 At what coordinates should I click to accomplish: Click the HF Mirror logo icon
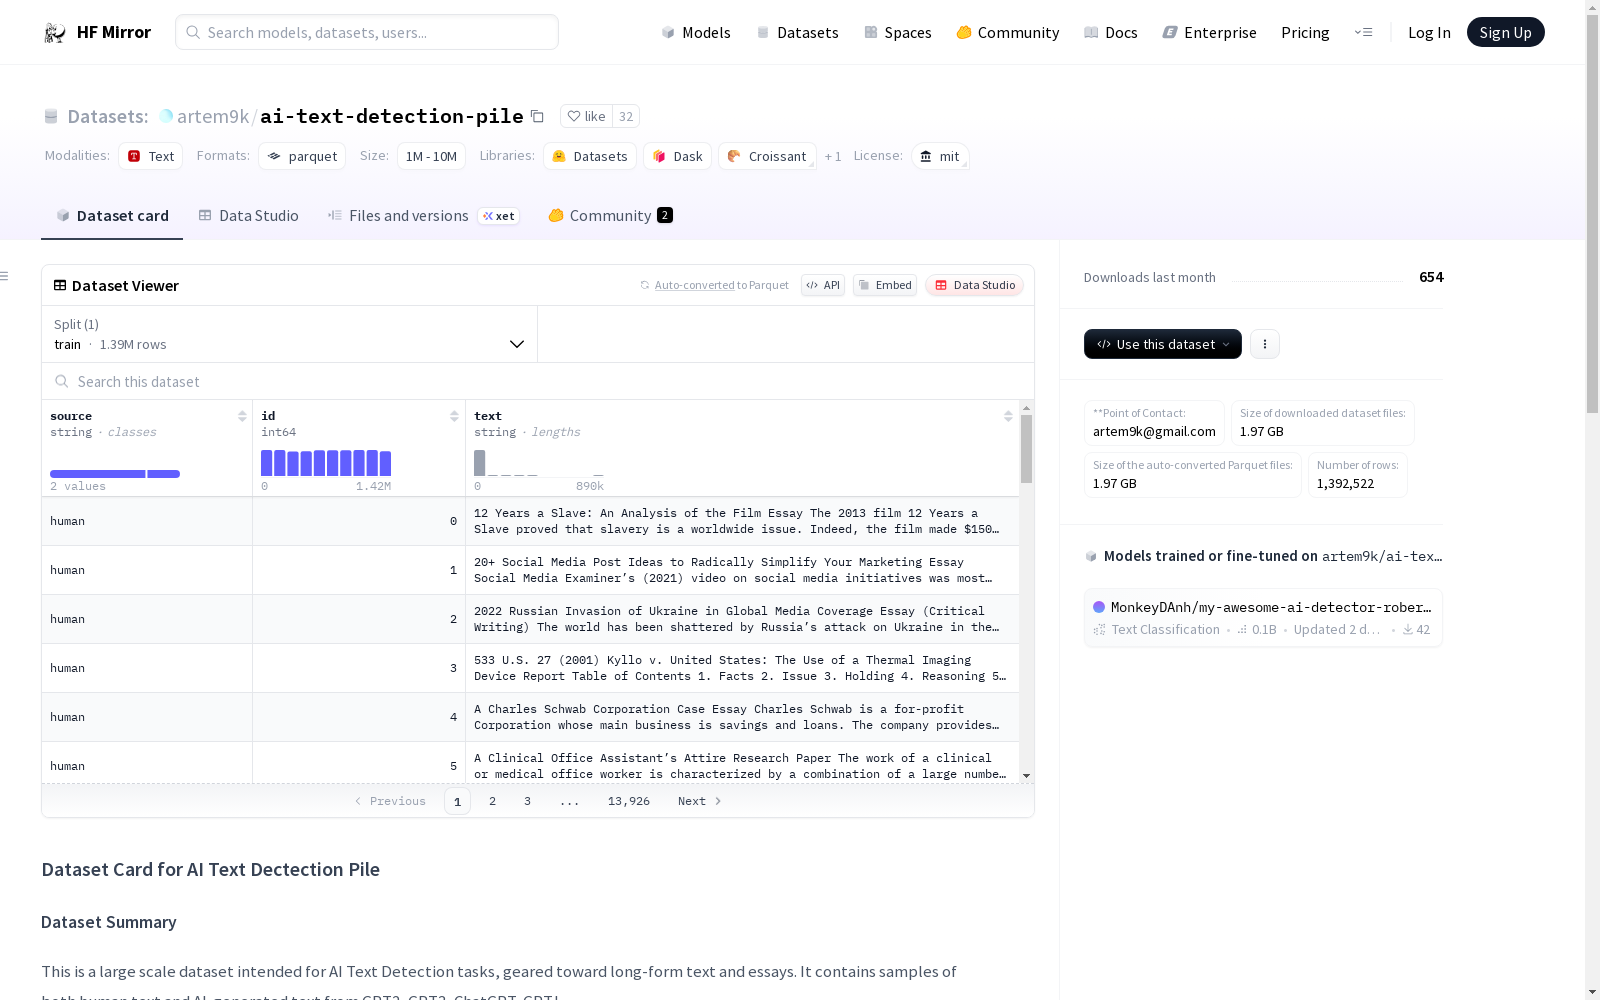[55, 33]
